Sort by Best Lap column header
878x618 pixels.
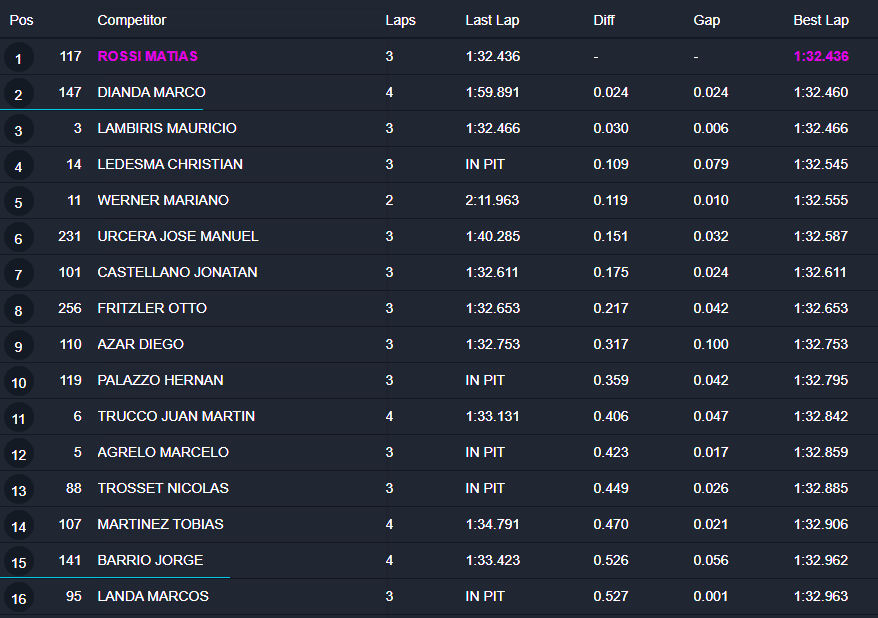pos(821,20)
